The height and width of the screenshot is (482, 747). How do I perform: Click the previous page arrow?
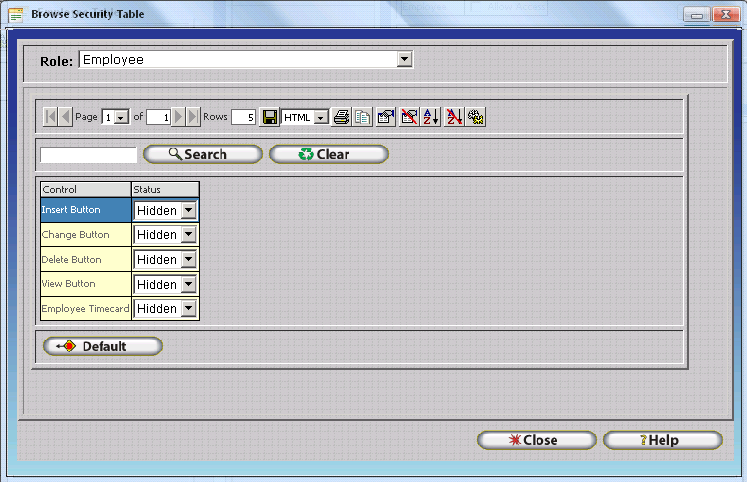coord(65,117)
